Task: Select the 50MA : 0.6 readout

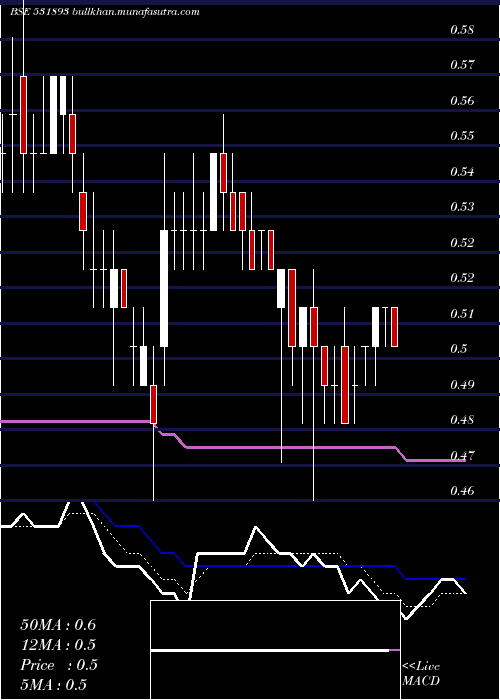Action: [58, 625]
